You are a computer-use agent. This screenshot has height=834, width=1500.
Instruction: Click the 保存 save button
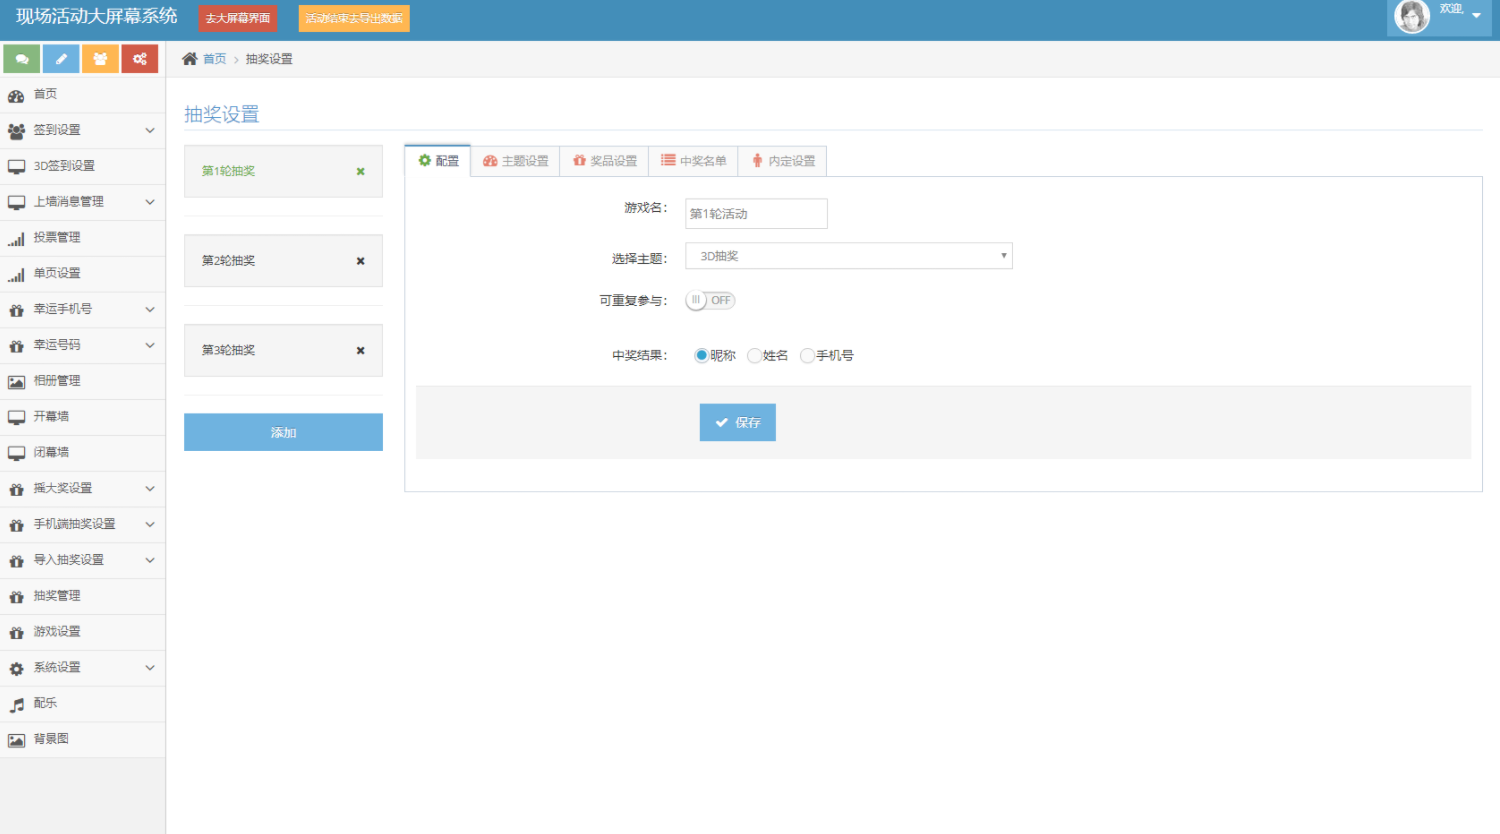click(x=738, y=422)
